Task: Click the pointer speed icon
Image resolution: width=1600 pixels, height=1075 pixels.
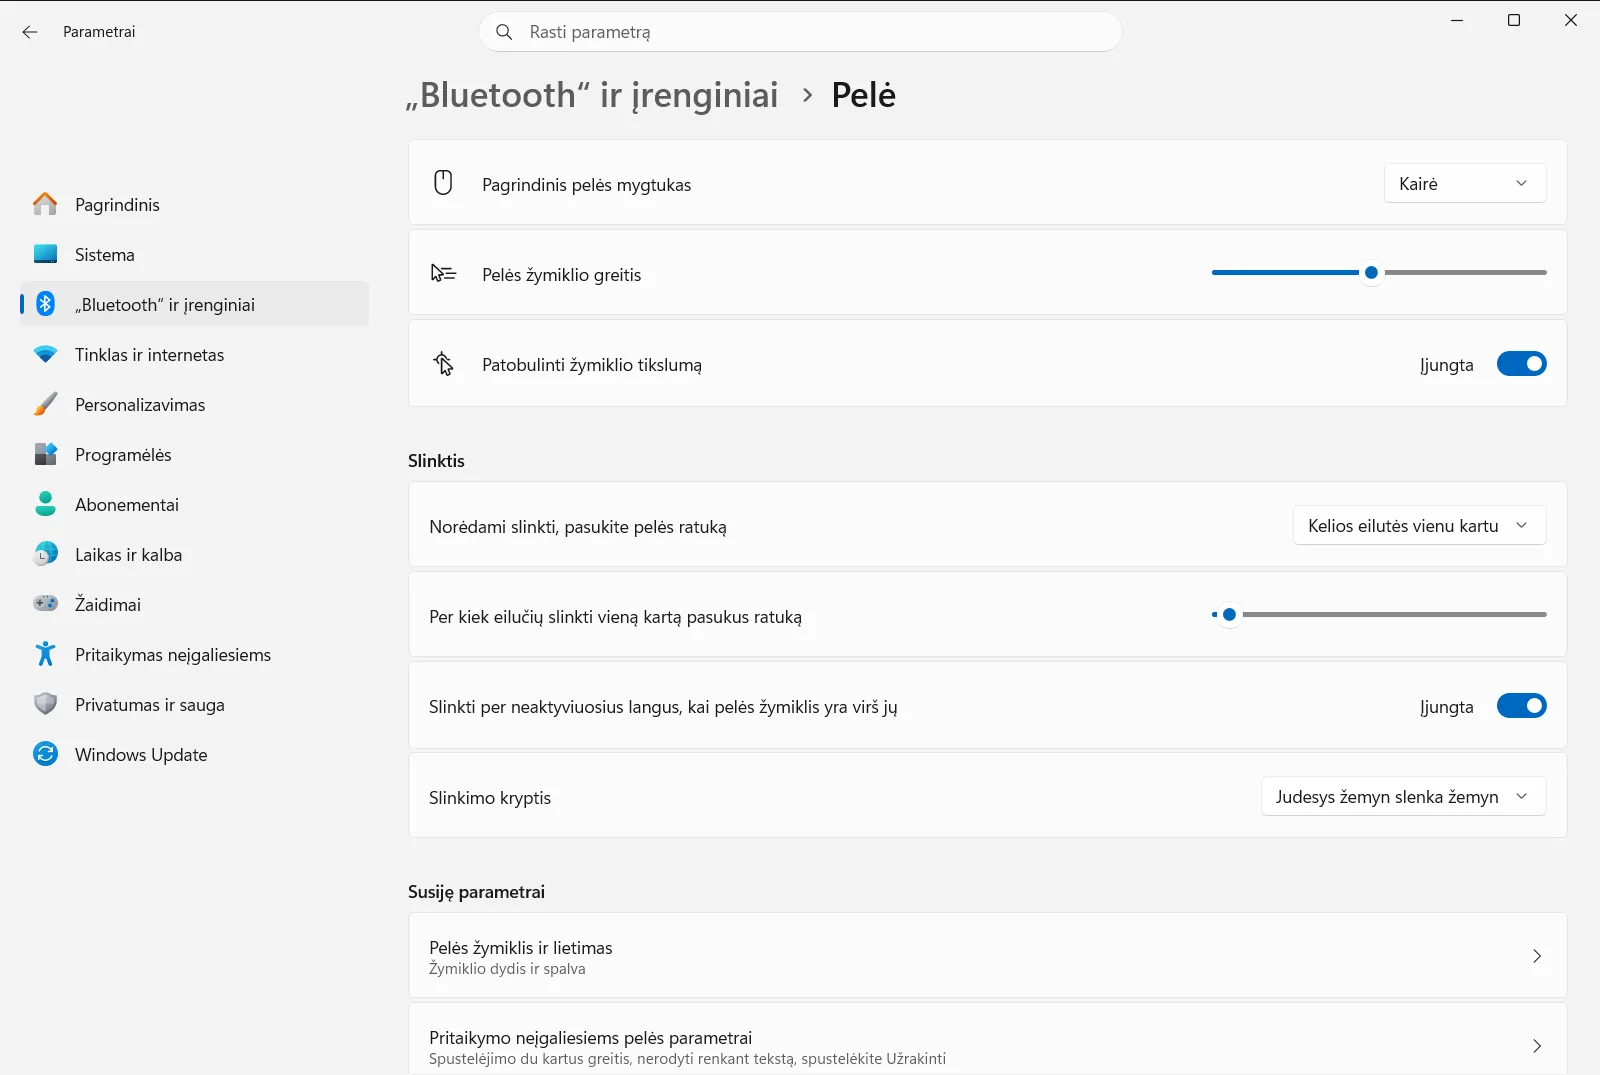Action: point(443,273)
